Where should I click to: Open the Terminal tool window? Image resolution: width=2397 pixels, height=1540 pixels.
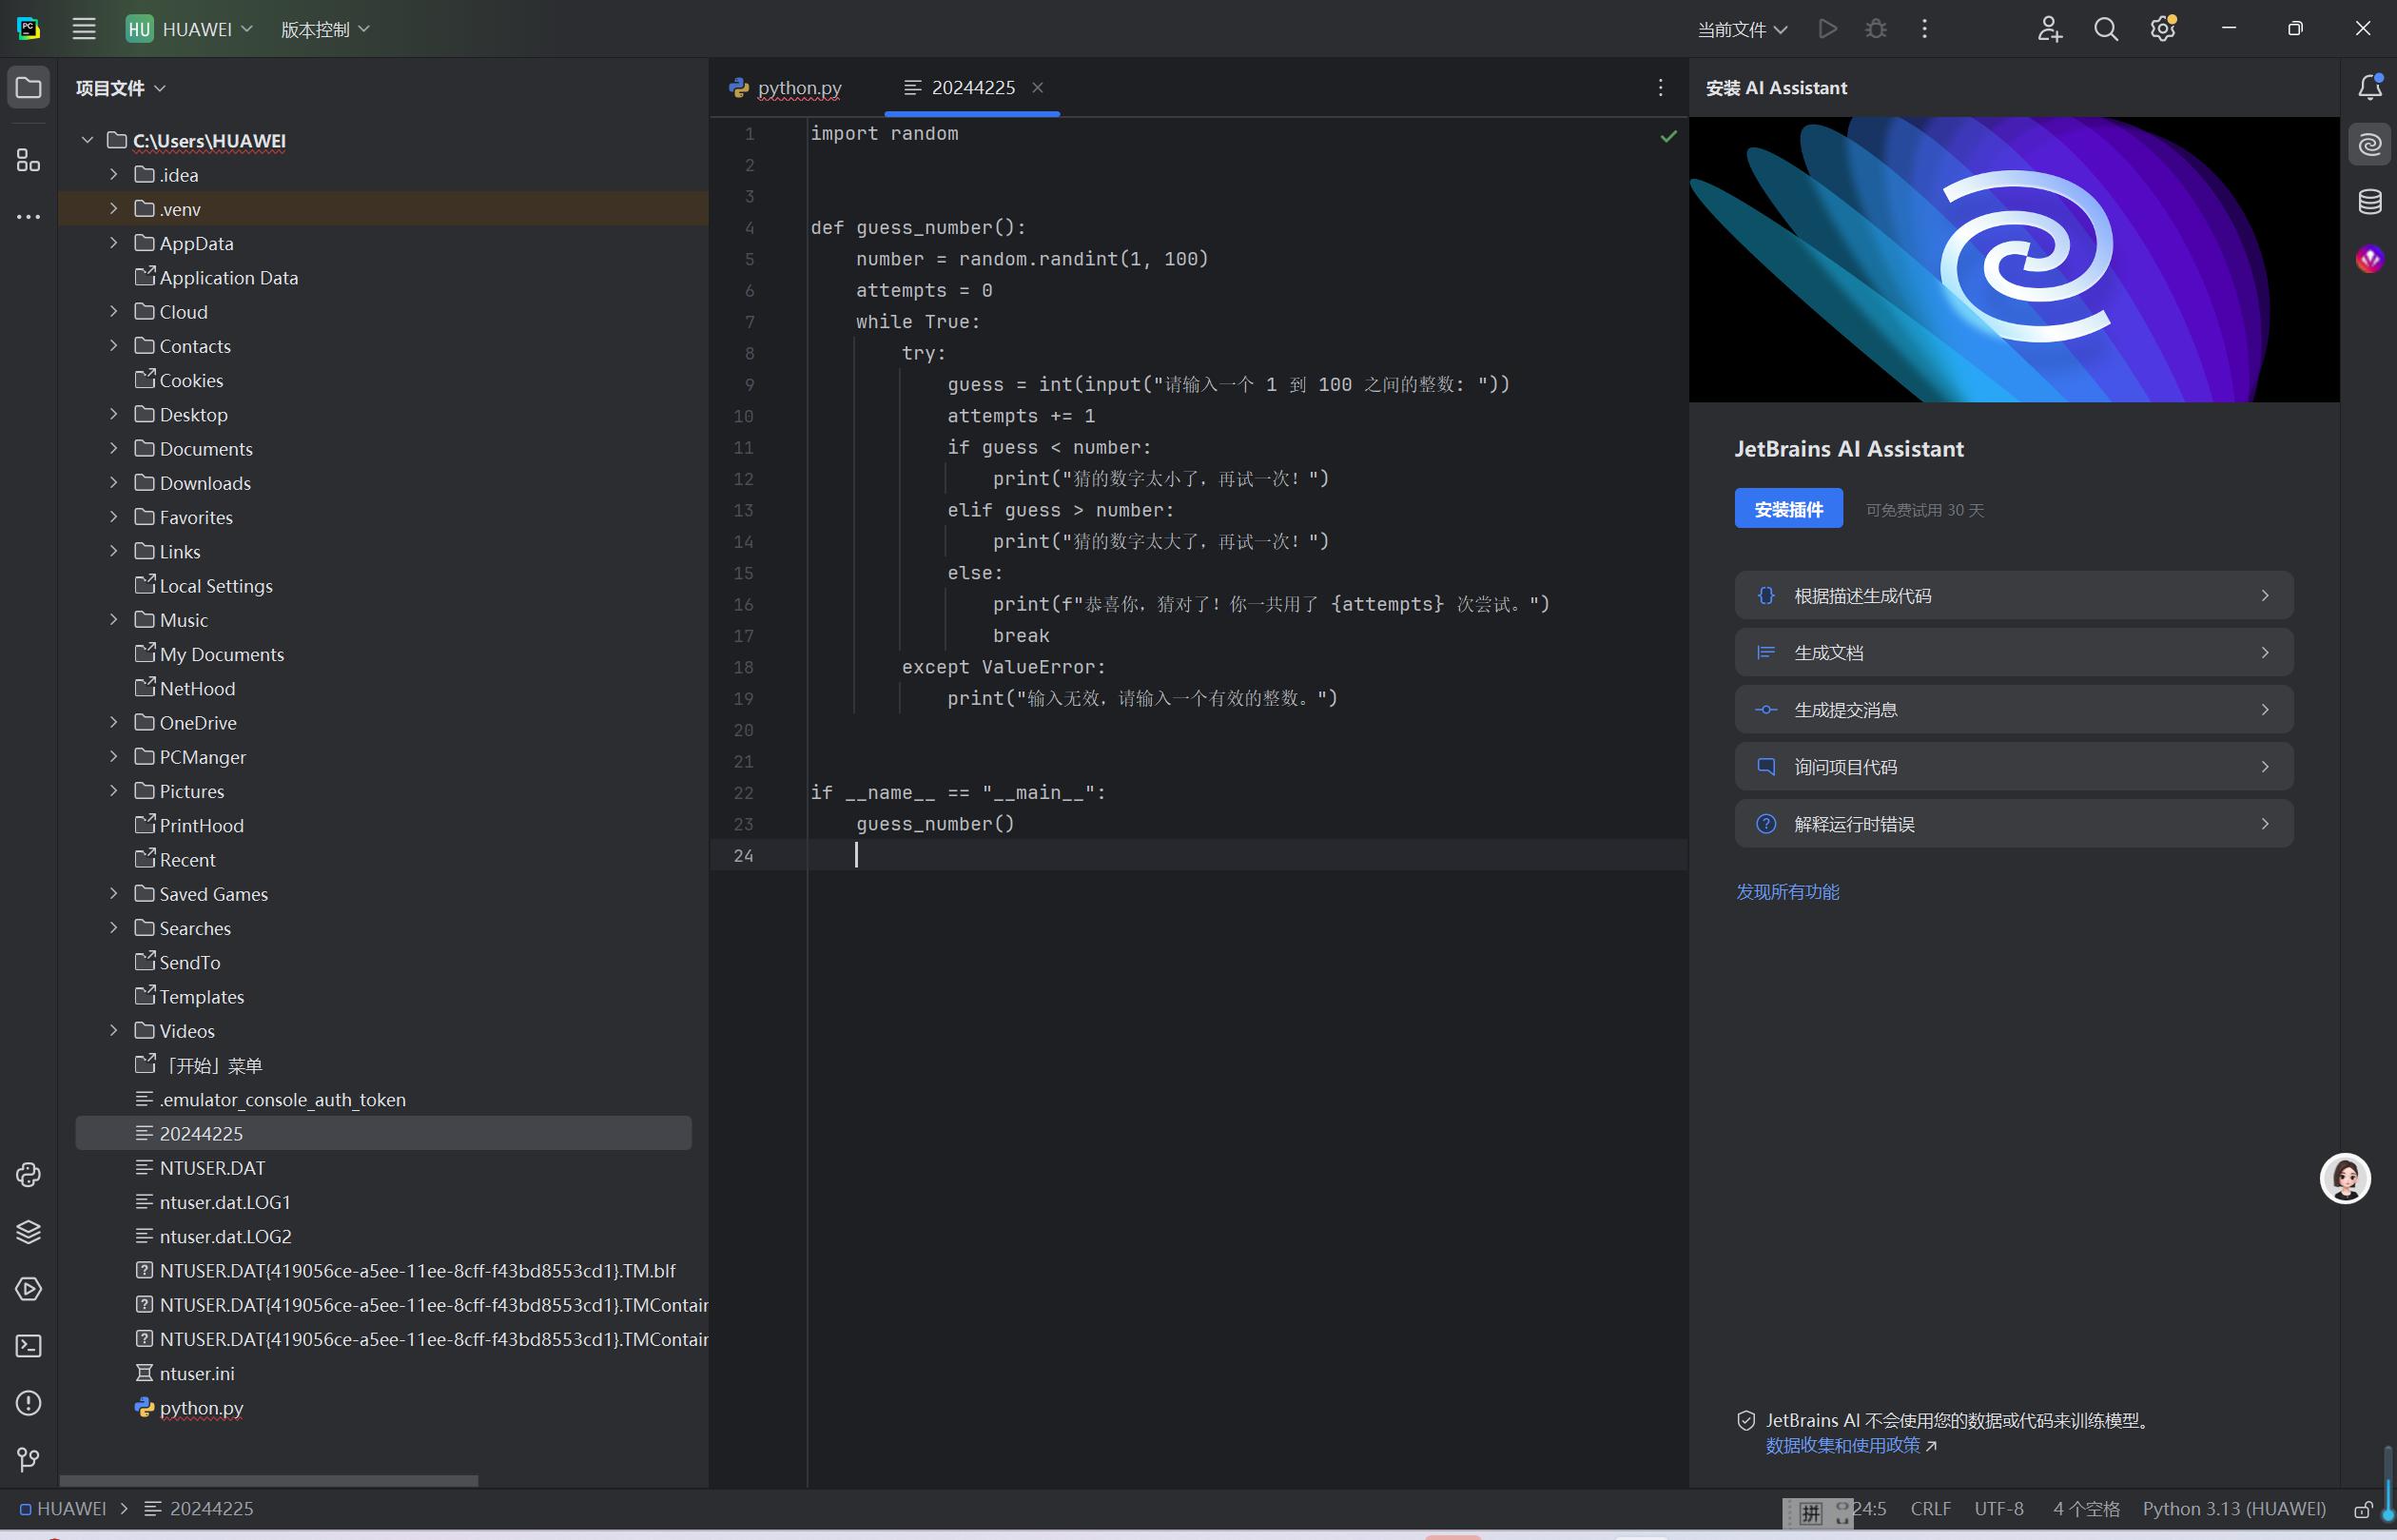coord(28,1346)
